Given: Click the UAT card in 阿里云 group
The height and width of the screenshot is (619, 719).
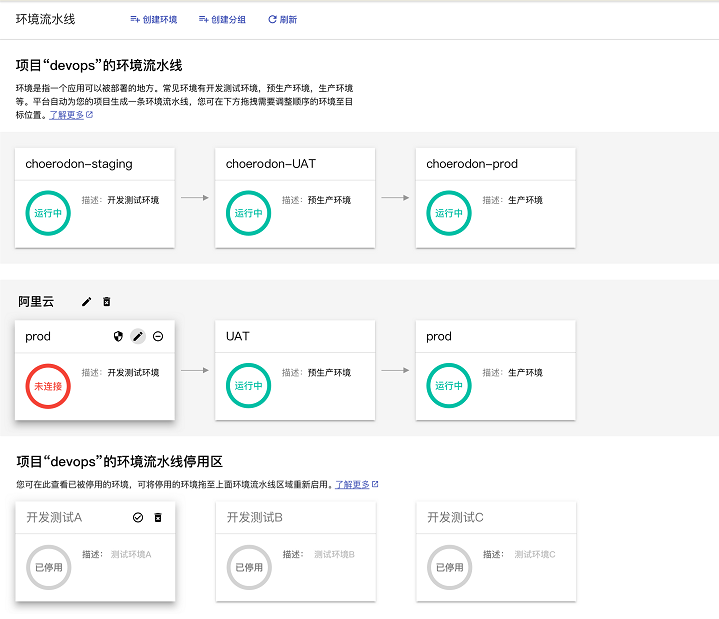Looking at the screenshot, I should (295, 370).
